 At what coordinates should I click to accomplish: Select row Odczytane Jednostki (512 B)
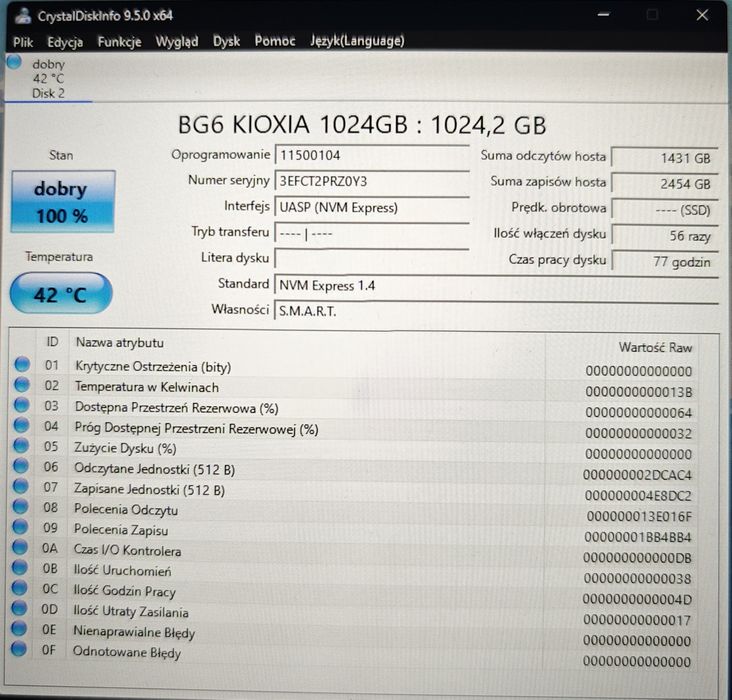[x=355, y=470]
